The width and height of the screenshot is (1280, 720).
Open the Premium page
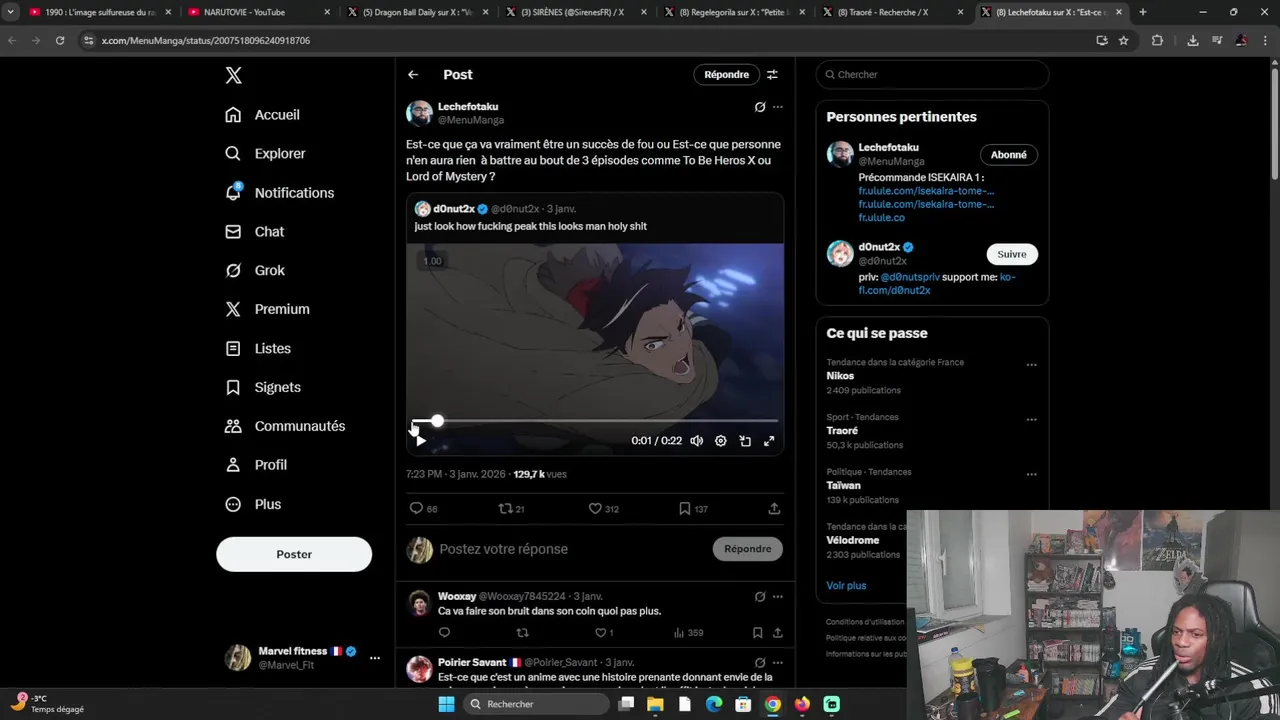pos(267,310)
